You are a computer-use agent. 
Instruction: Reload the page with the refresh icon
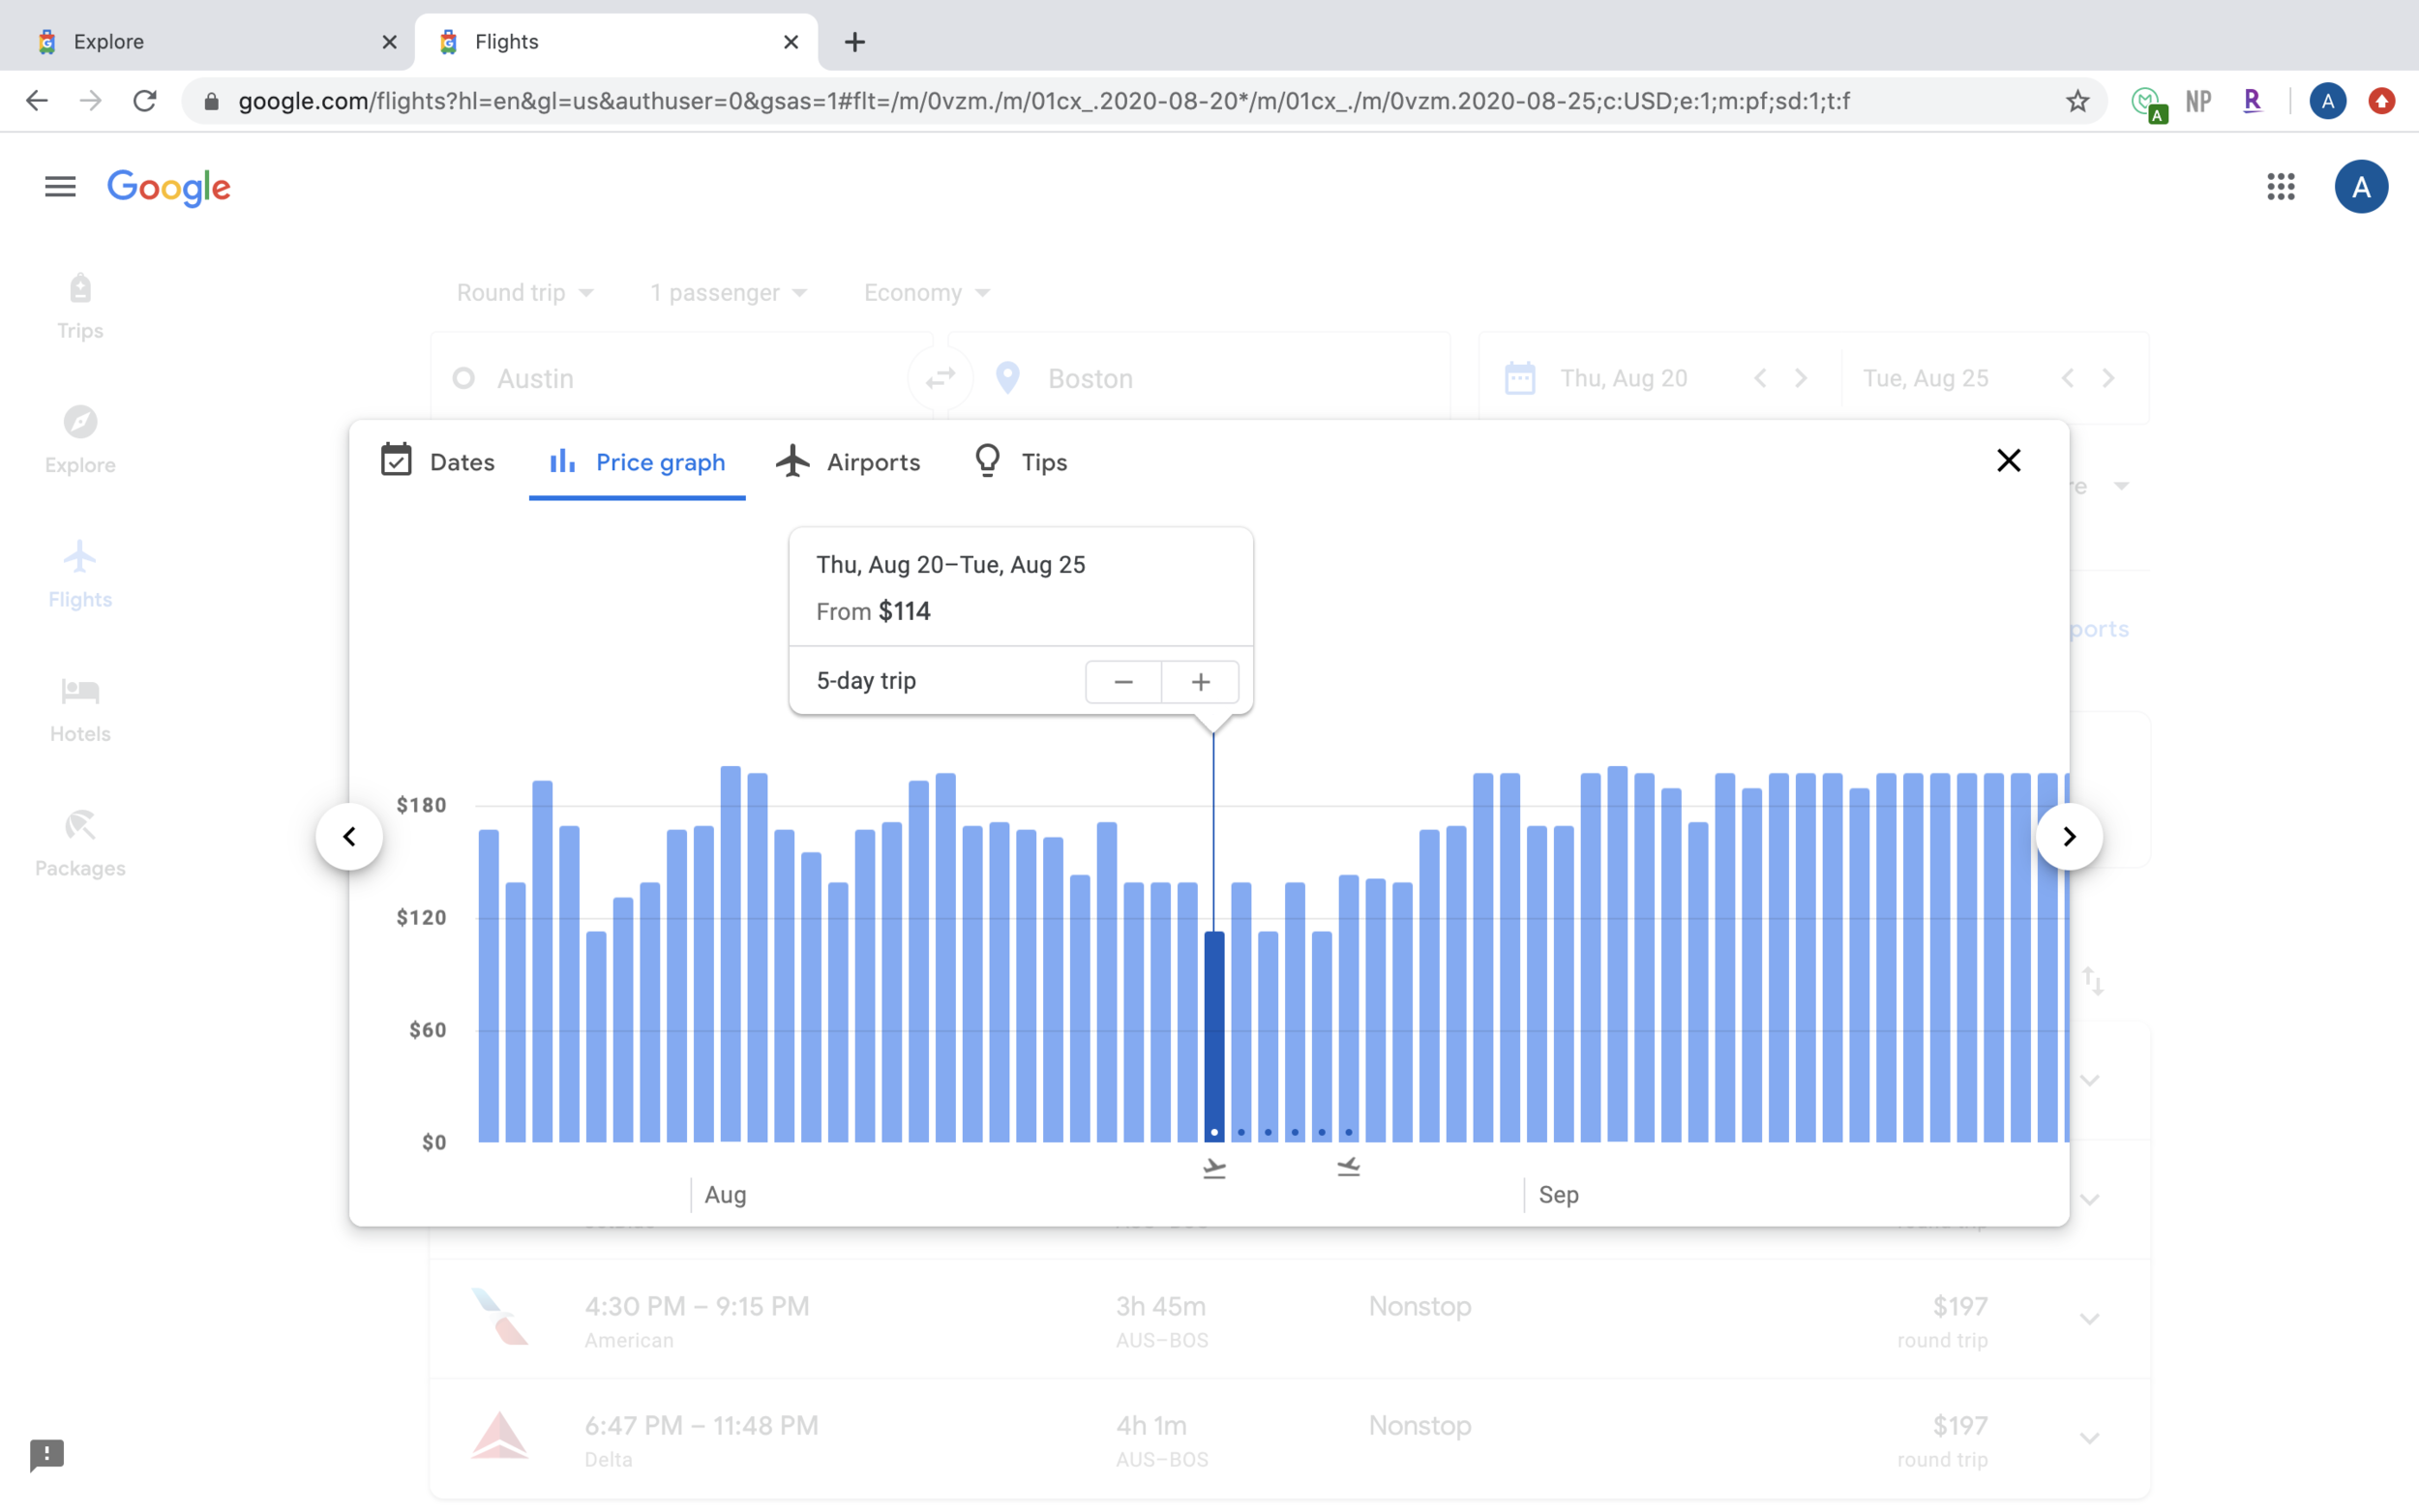(145, 101)
